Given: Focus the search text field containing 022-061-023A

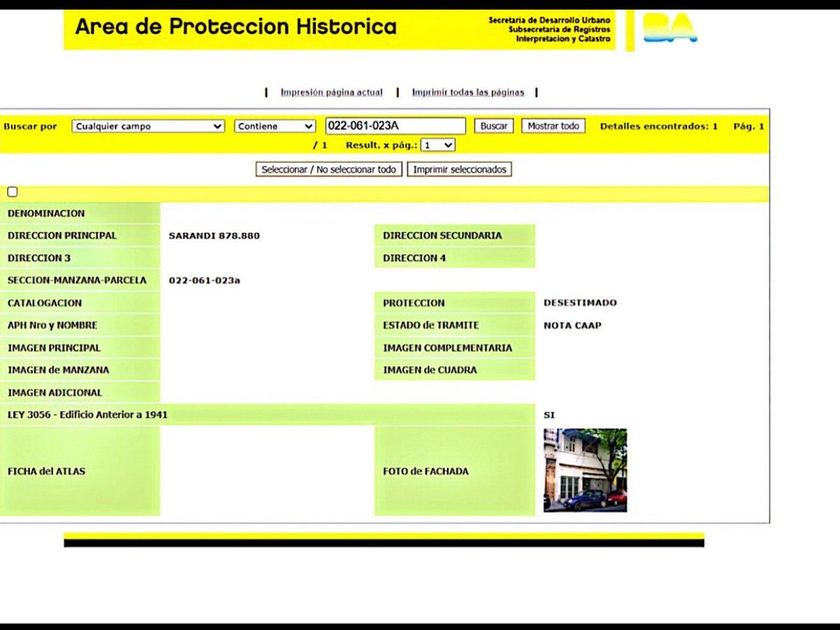Looking at the screenshot, I should [x=395, y=126].
